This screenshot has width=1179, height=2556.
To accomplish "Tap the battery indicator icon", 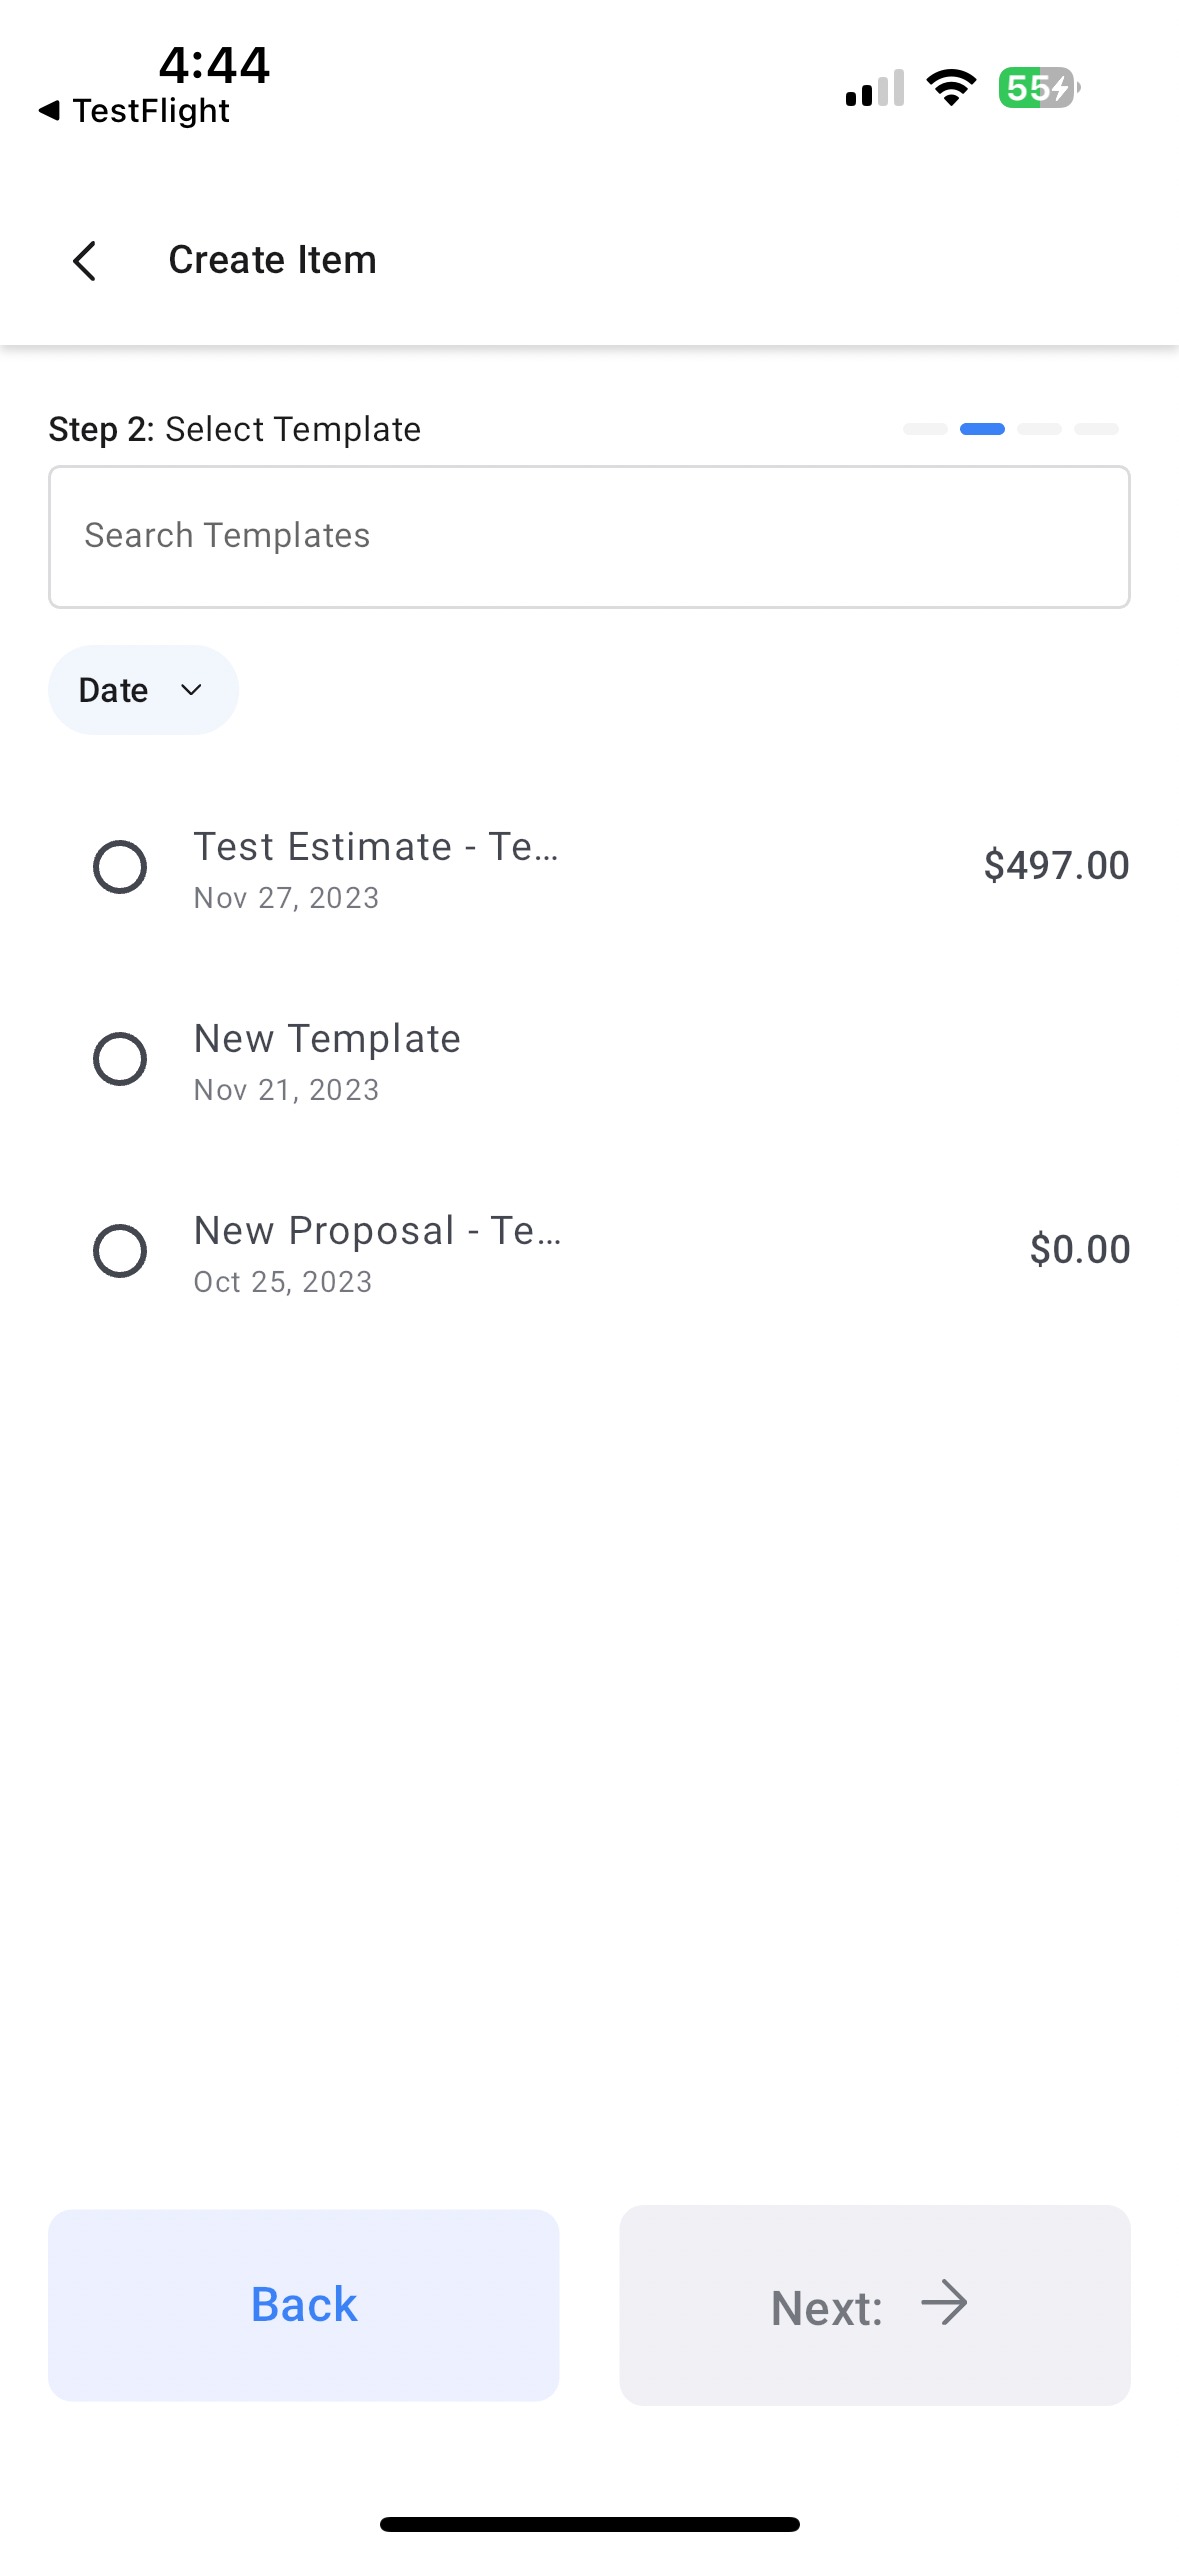I will click(1038, 88).
